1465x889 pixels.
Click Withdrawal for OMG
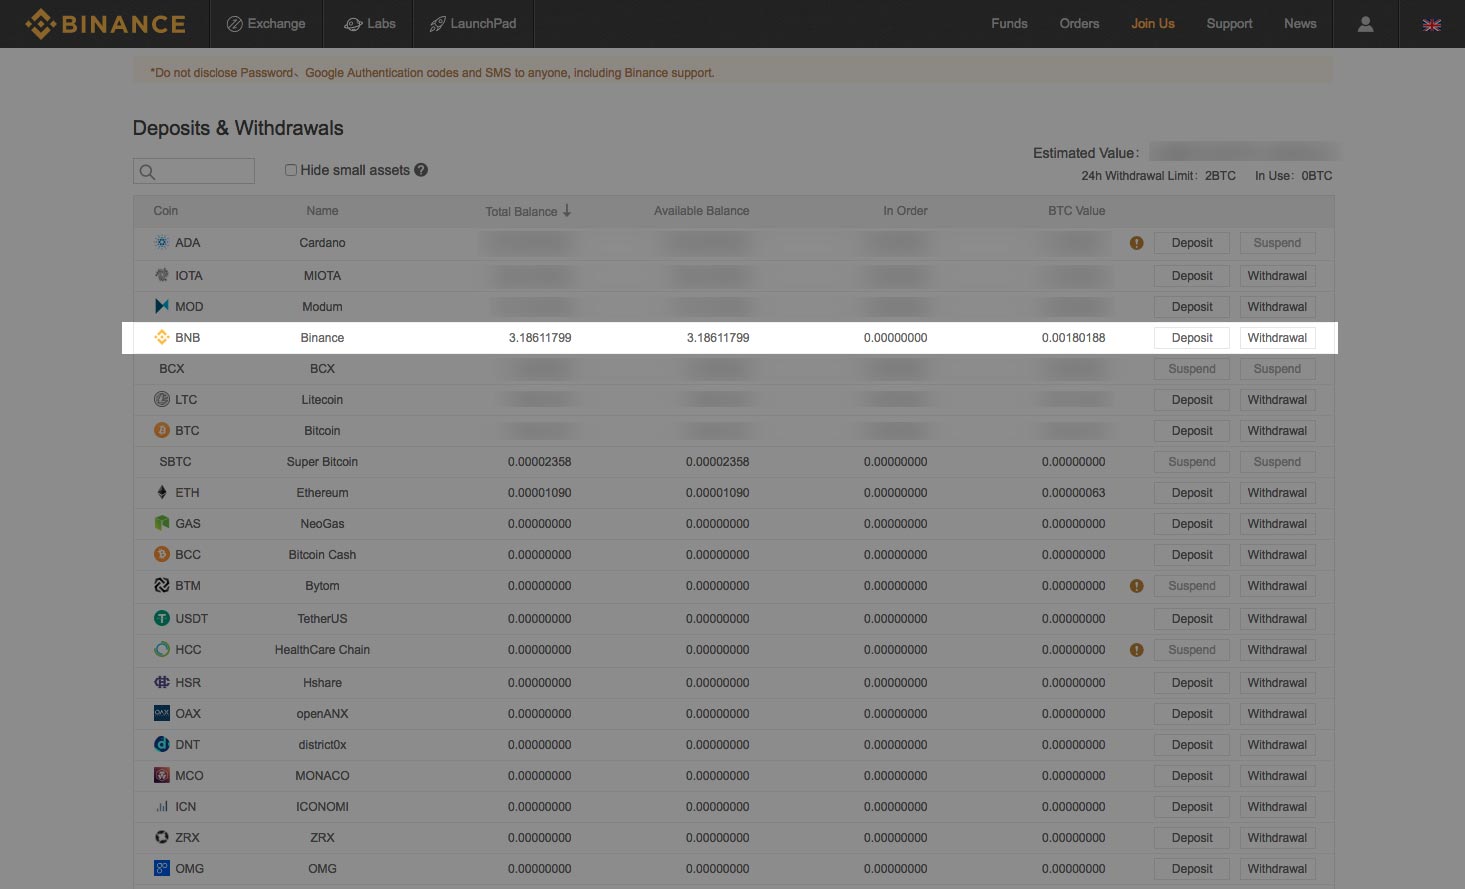pos(1277,869)
